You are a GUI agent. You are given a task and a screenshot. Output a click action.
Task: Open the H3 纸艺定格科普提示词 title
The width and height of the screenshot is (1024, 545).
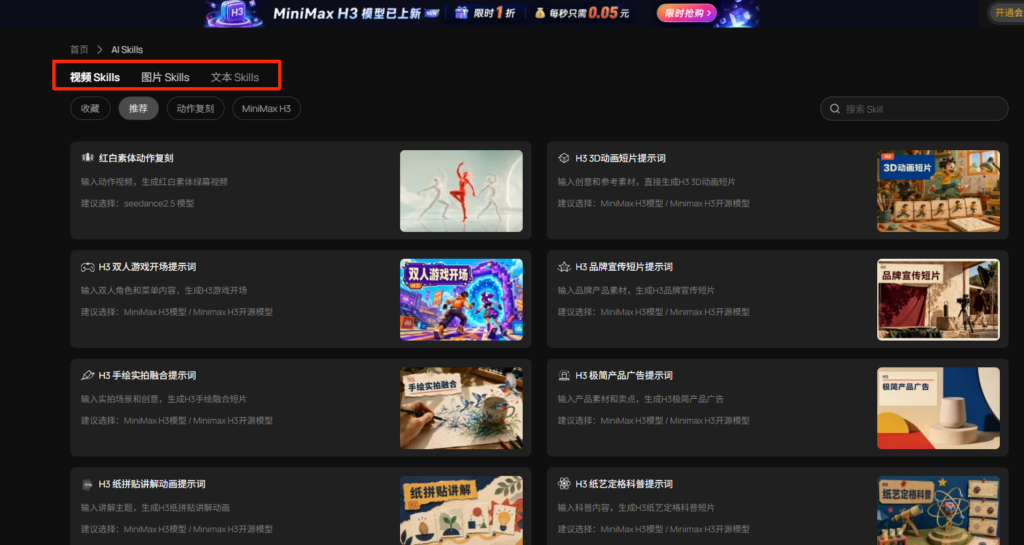[624, 484]
